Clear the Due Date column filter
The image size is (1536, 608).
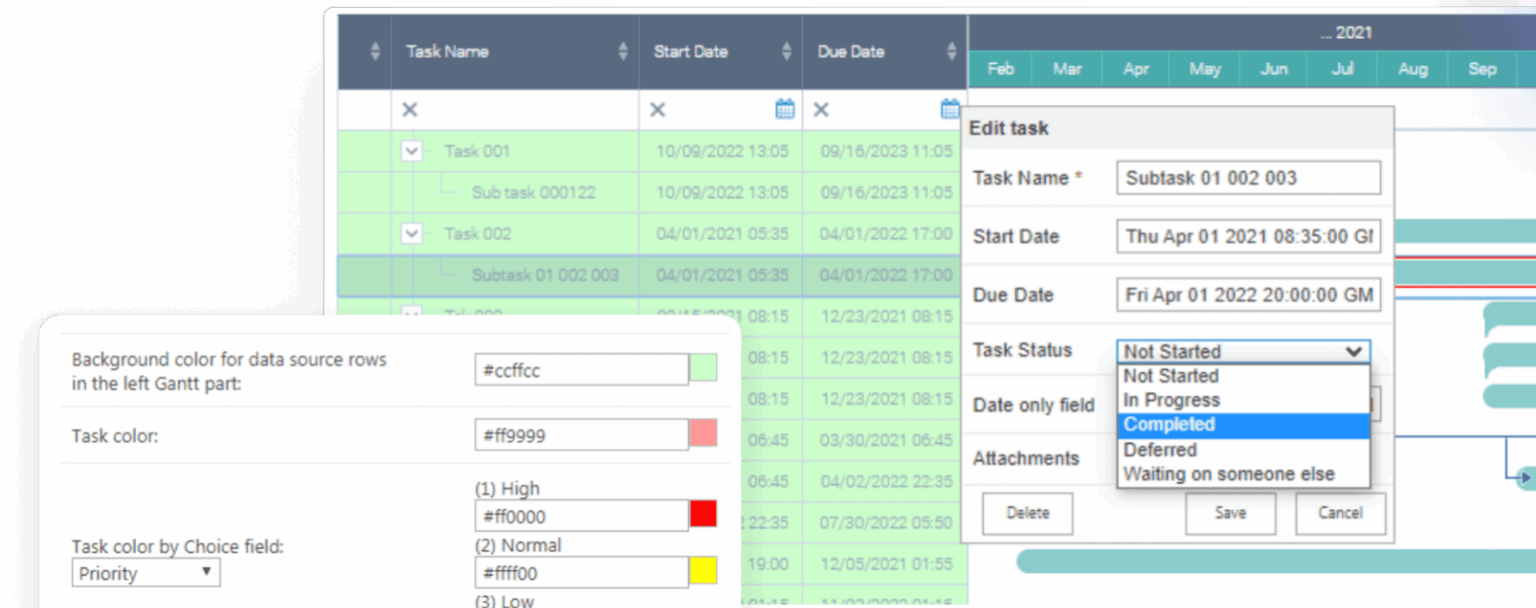point(822,110)
